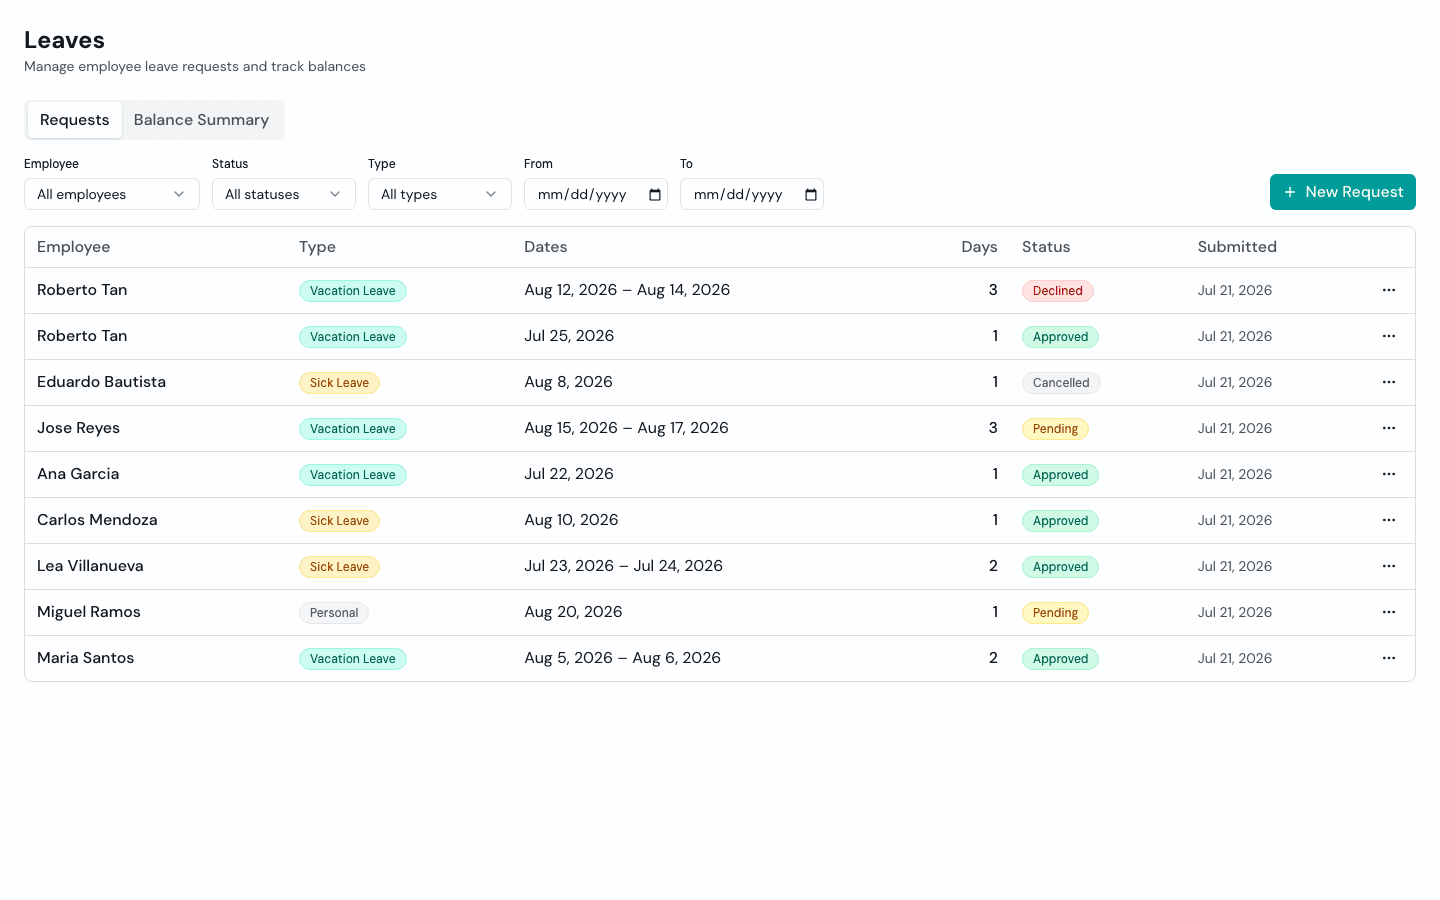The width and height of the screenshot is (1440, 900).
Task: Click the Leaves page heading
Action: click(64, 40)
